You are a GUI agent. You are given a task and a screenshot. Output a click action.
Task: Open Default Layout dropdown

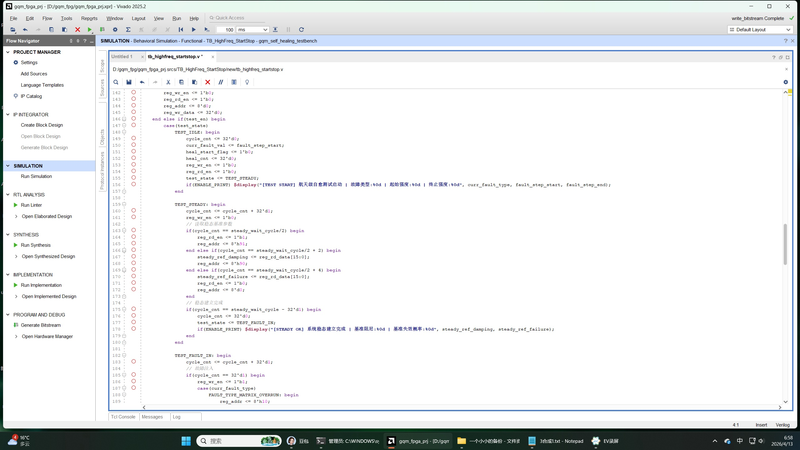tap(760, 30)
